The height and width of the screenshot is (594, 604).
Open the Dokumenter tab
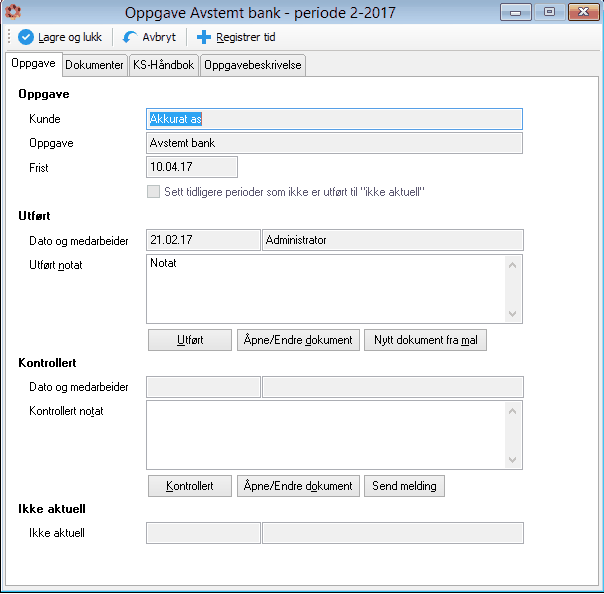[94, 65]
